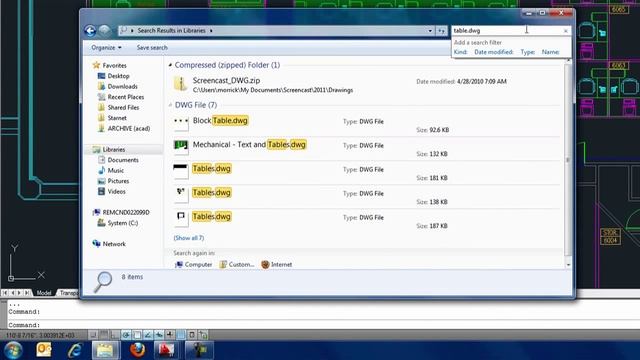Click the Block Table.dwg file thumbnail
Screen dimensions: 640x360
pyautogui.click(x=181, y=123)
